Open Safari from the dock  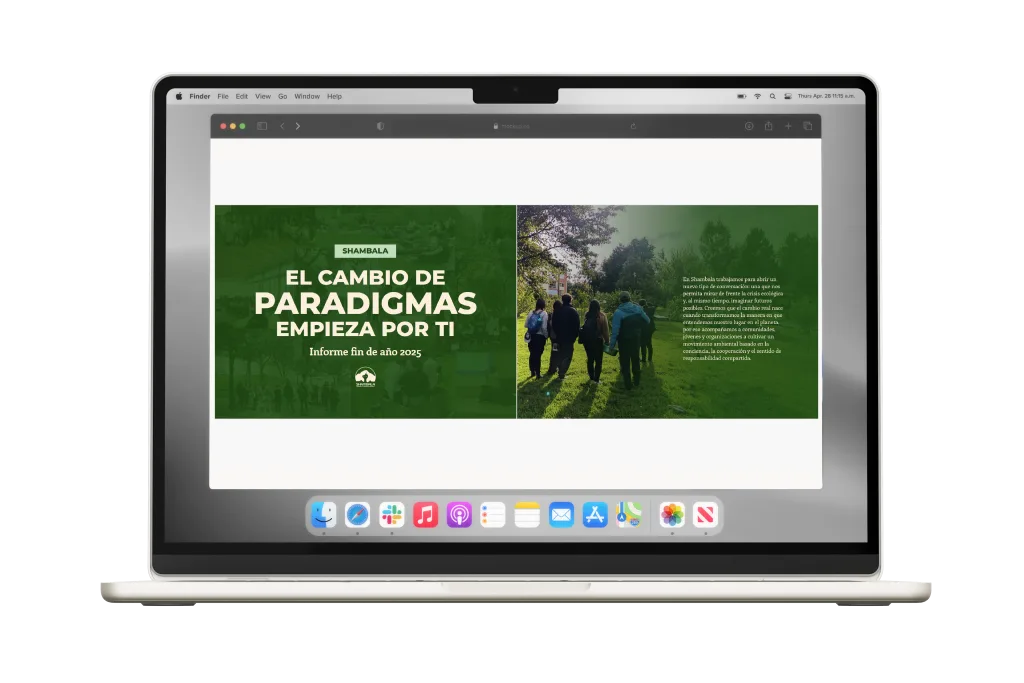pyautogui.click(x=357, y=515)
